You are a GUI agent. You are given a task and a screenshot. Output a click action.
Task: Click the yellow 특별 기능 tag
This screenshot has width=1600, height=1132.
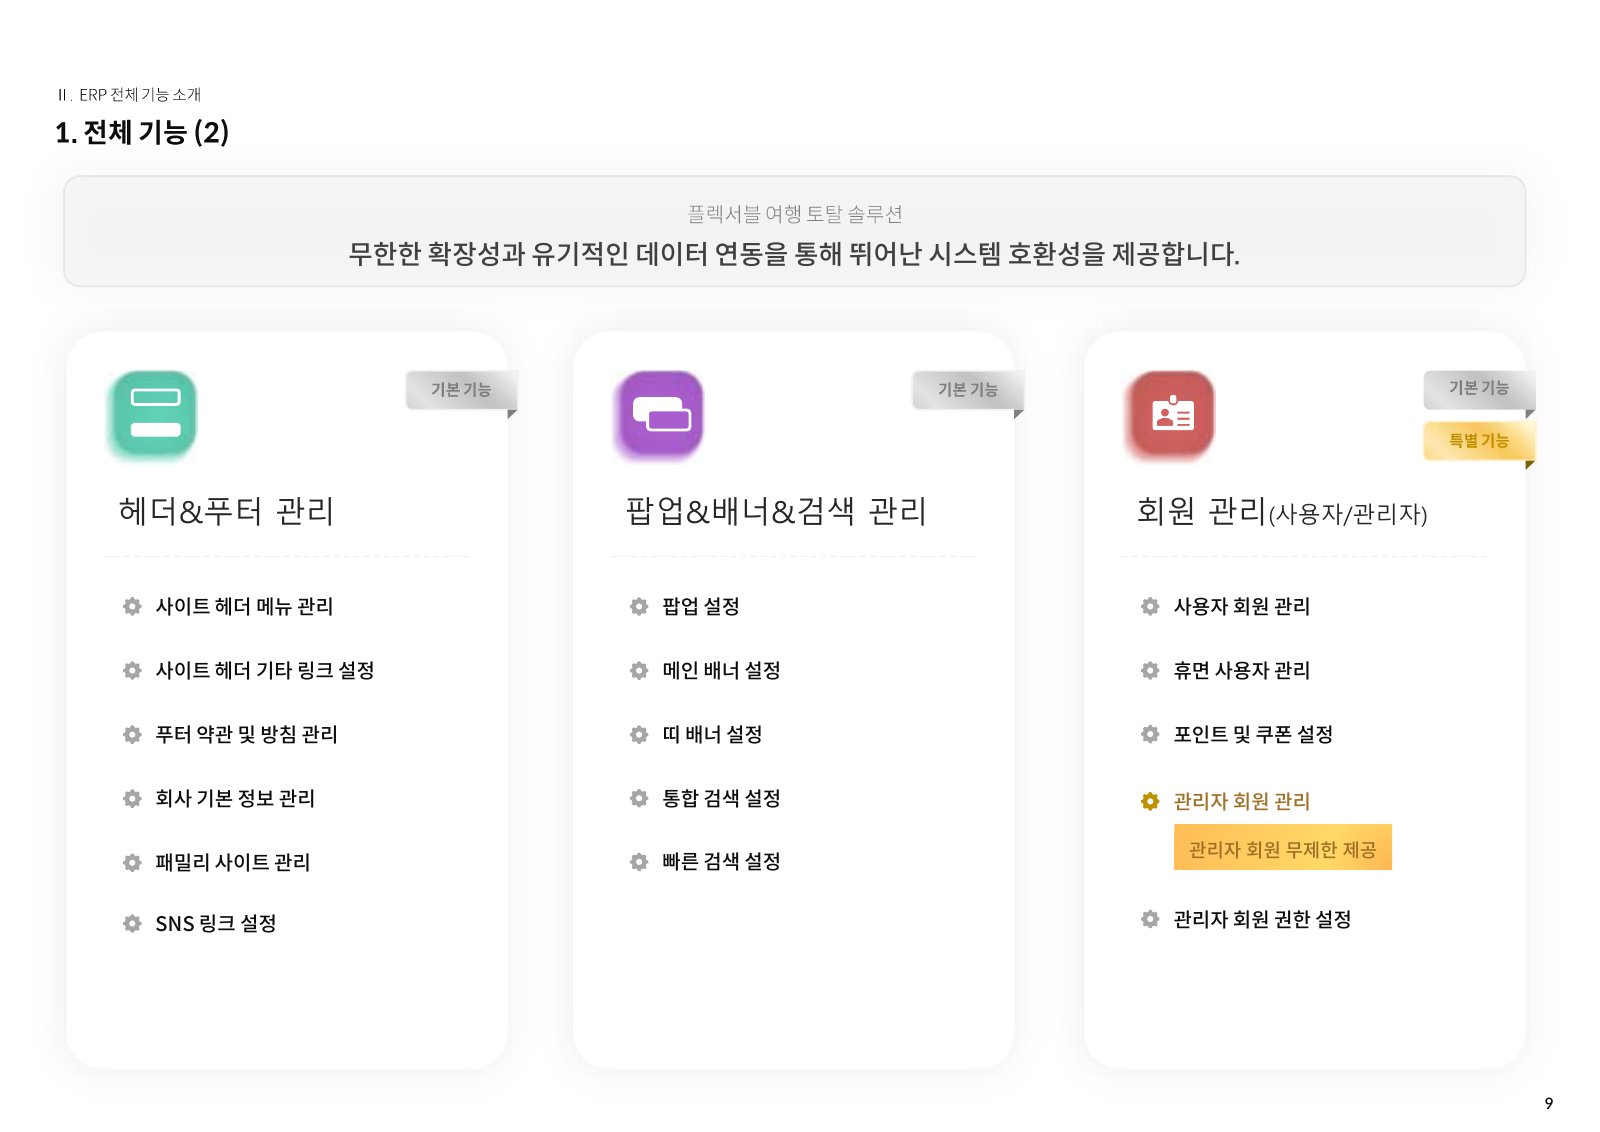[x=1479, y=441]
